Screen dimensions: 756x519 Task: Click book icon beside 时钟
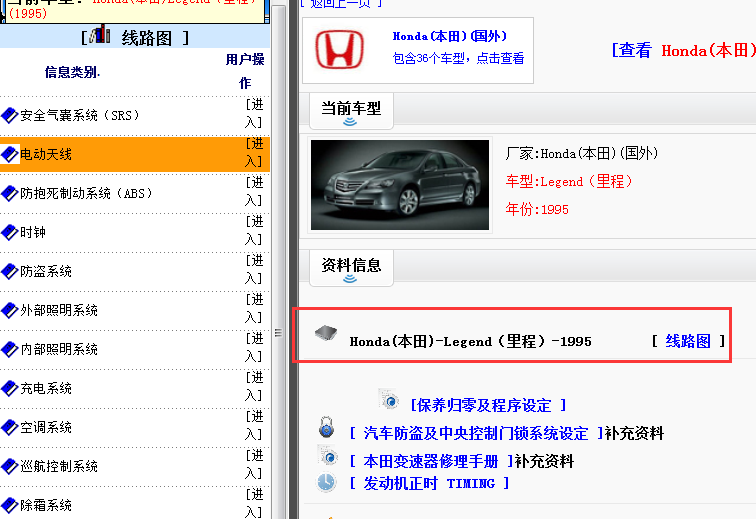point(10,232)
